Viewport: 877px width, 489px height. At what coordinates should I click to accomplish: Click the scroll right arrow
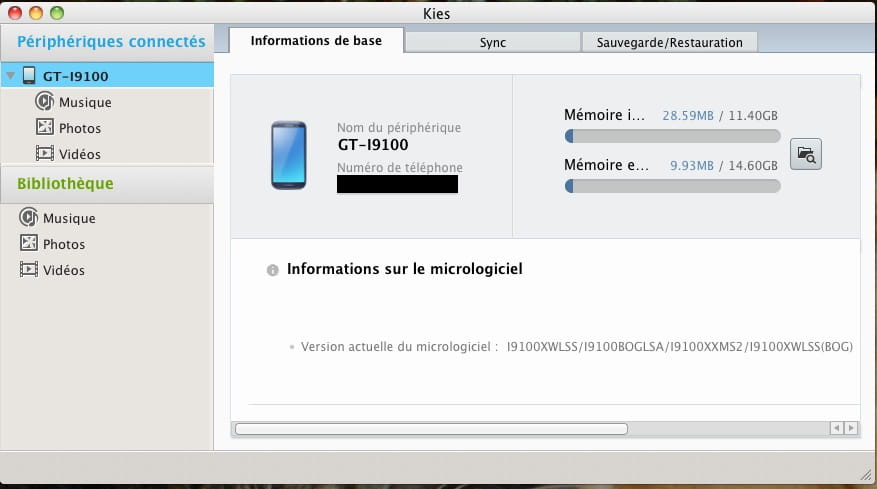coord(851,428)
